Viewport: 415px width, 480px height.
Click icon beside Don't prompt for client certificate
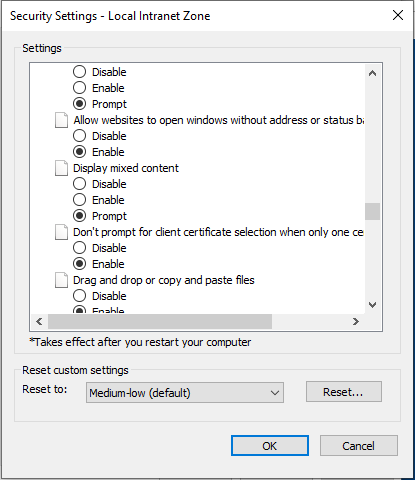pos(62,232)
